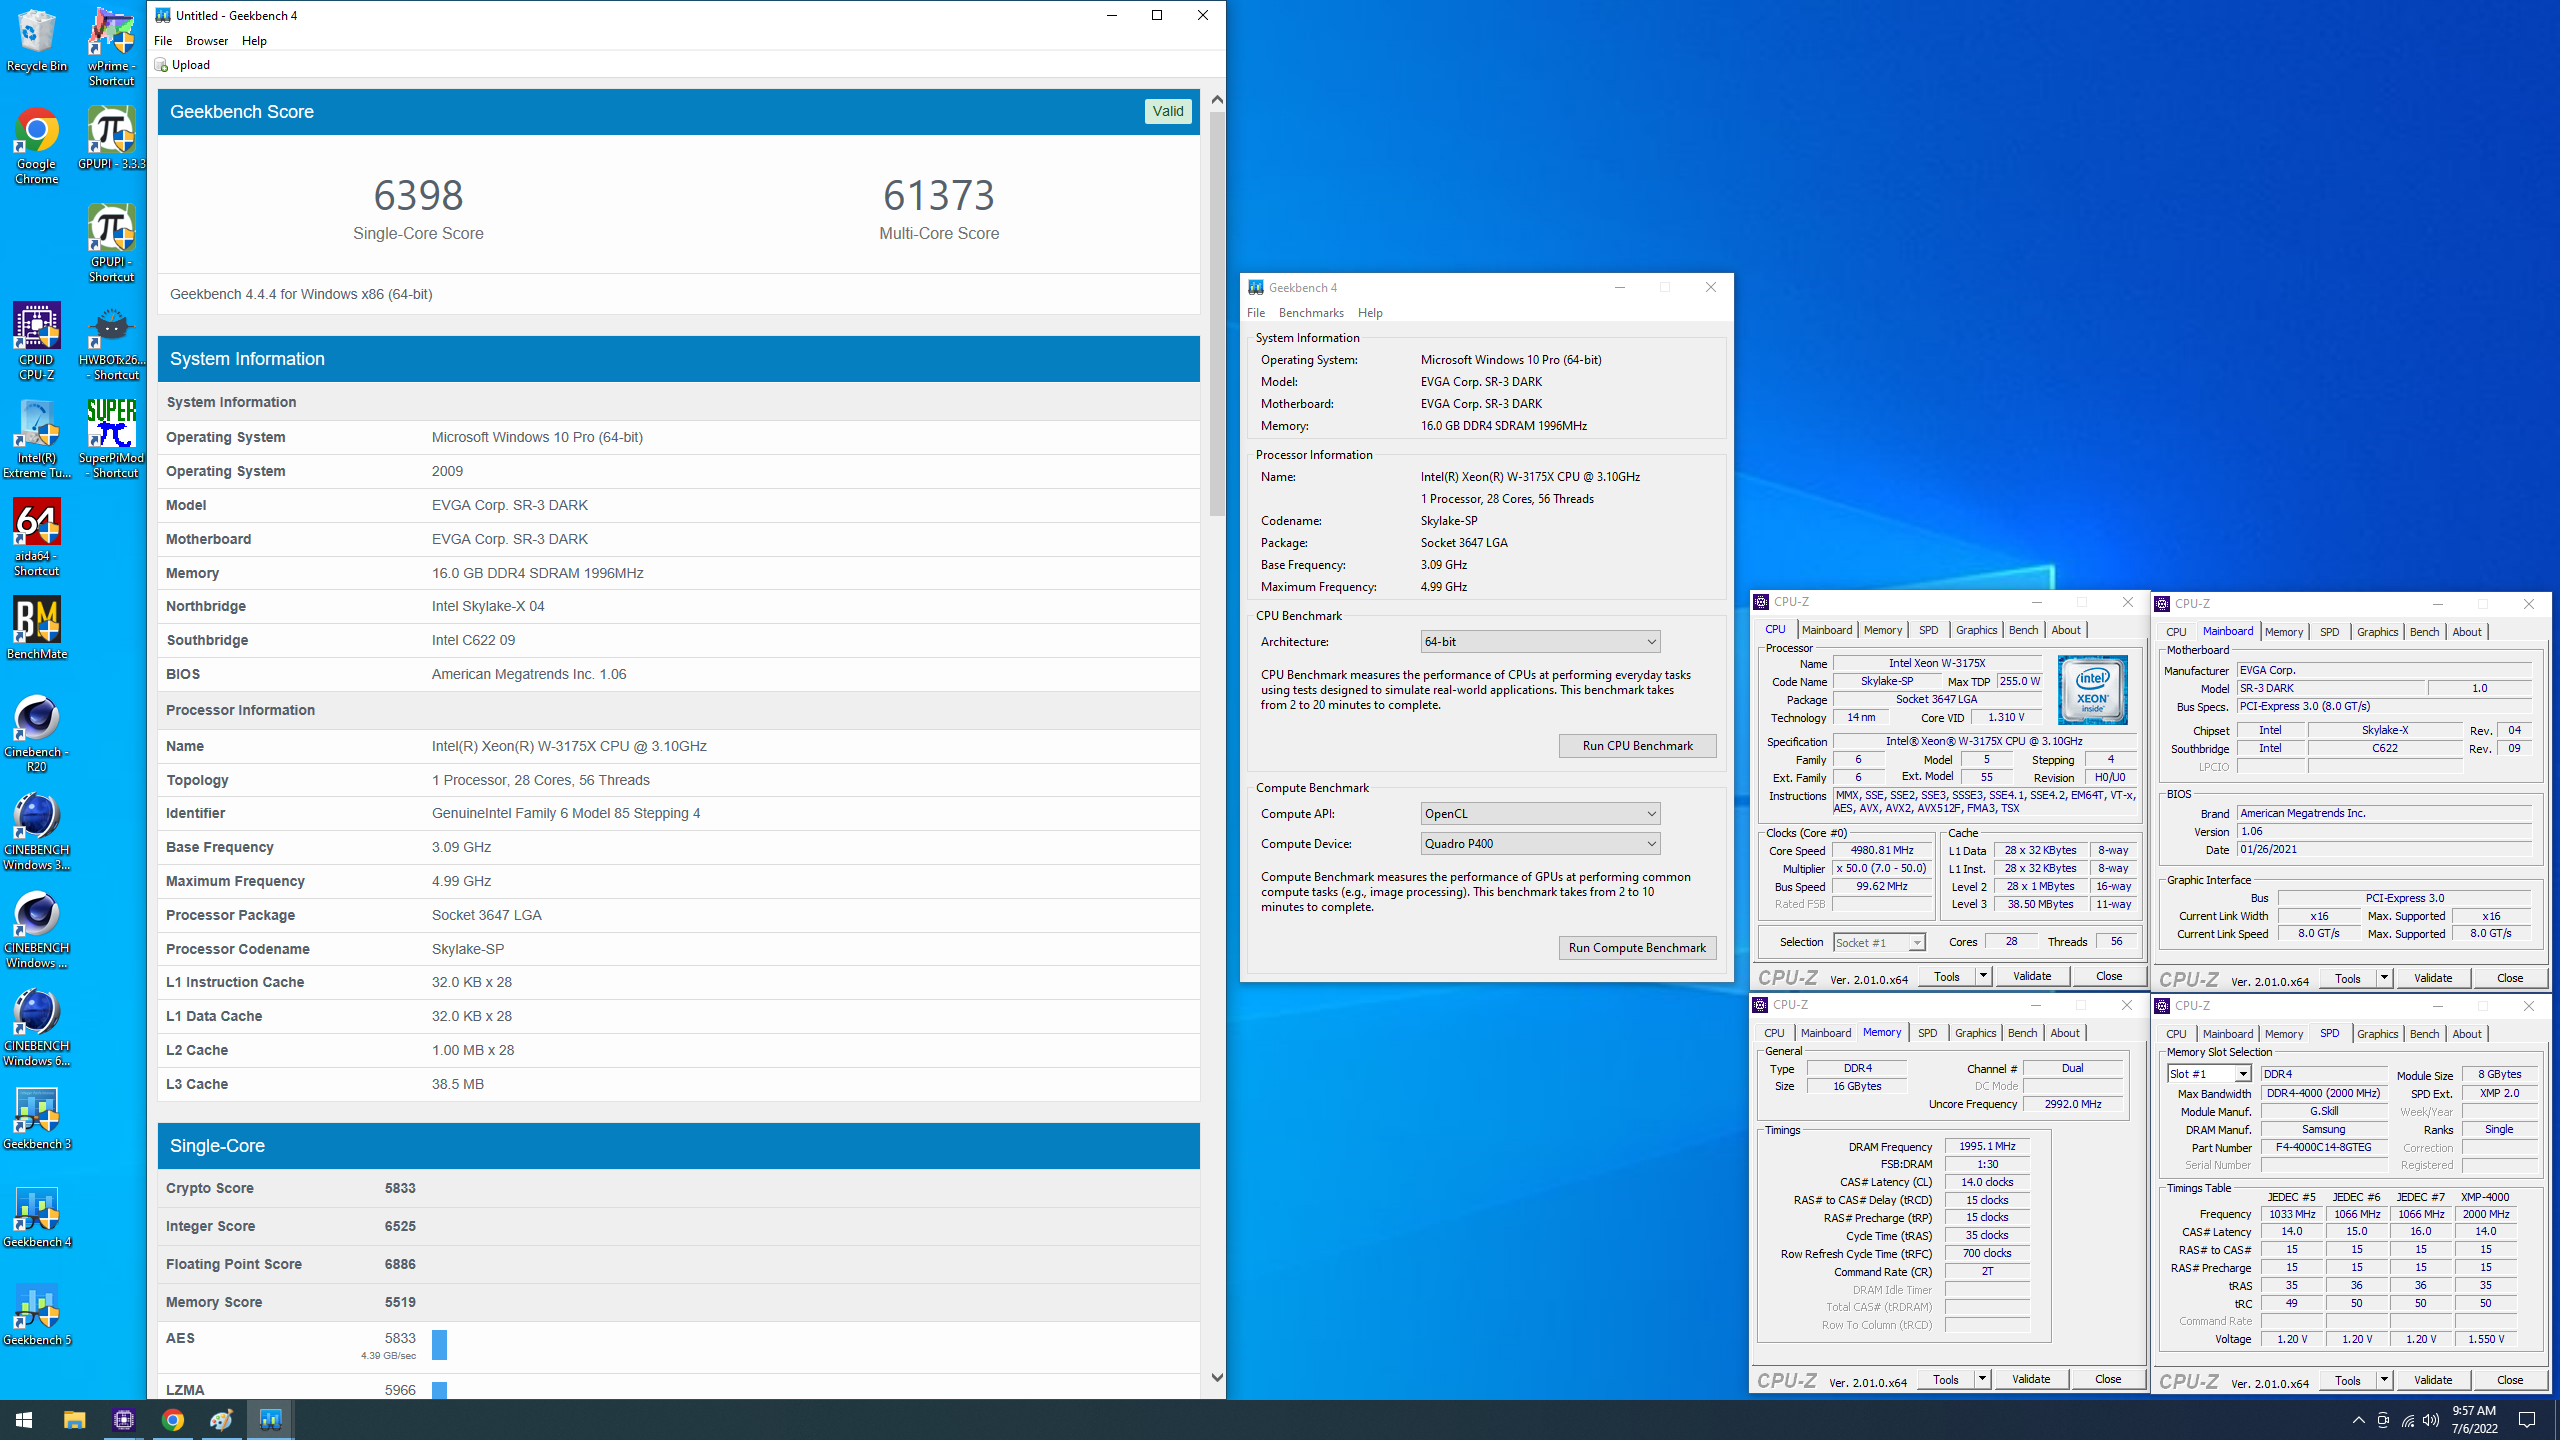Screen dimensions: 2560x1440
Task: Open CPU-Z from the taskbar
Action: pos(123,1419)
